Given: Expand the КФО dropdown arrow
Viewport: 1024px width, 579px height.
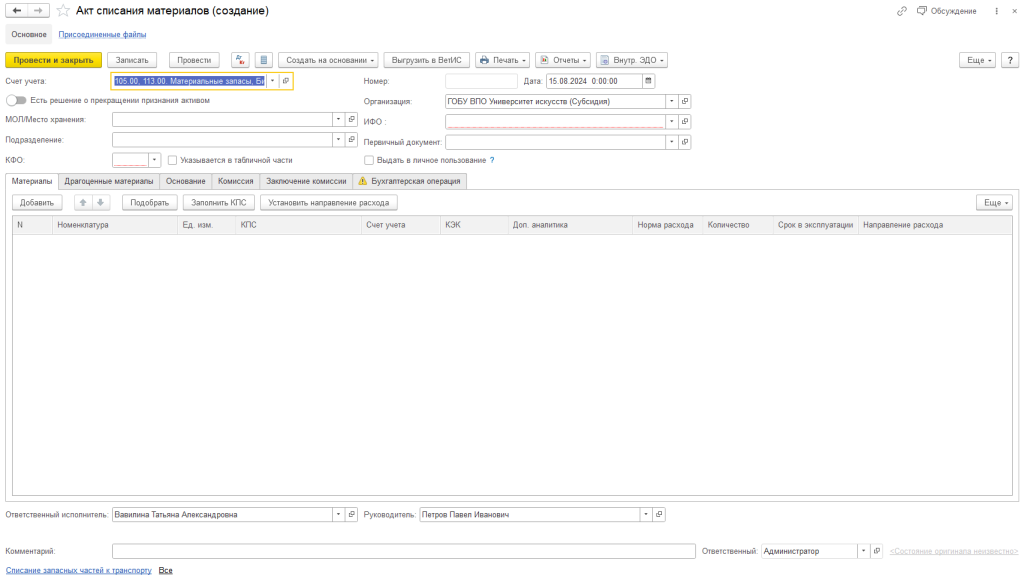Looking at the screenshot, I should (154, 160).
